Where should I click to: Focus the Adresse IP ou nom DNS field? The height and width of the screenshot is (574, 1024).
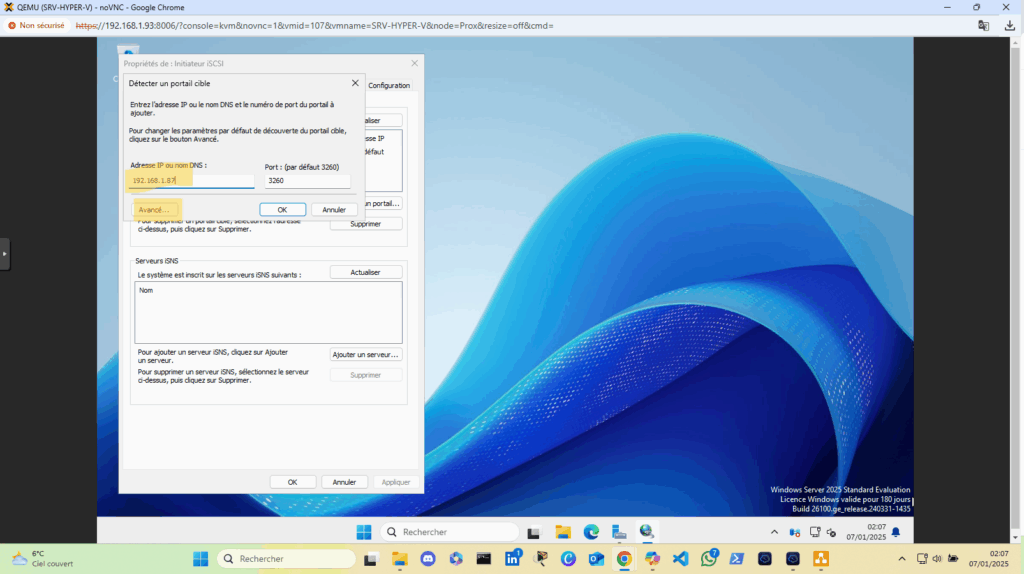click(x=191, y=180)
